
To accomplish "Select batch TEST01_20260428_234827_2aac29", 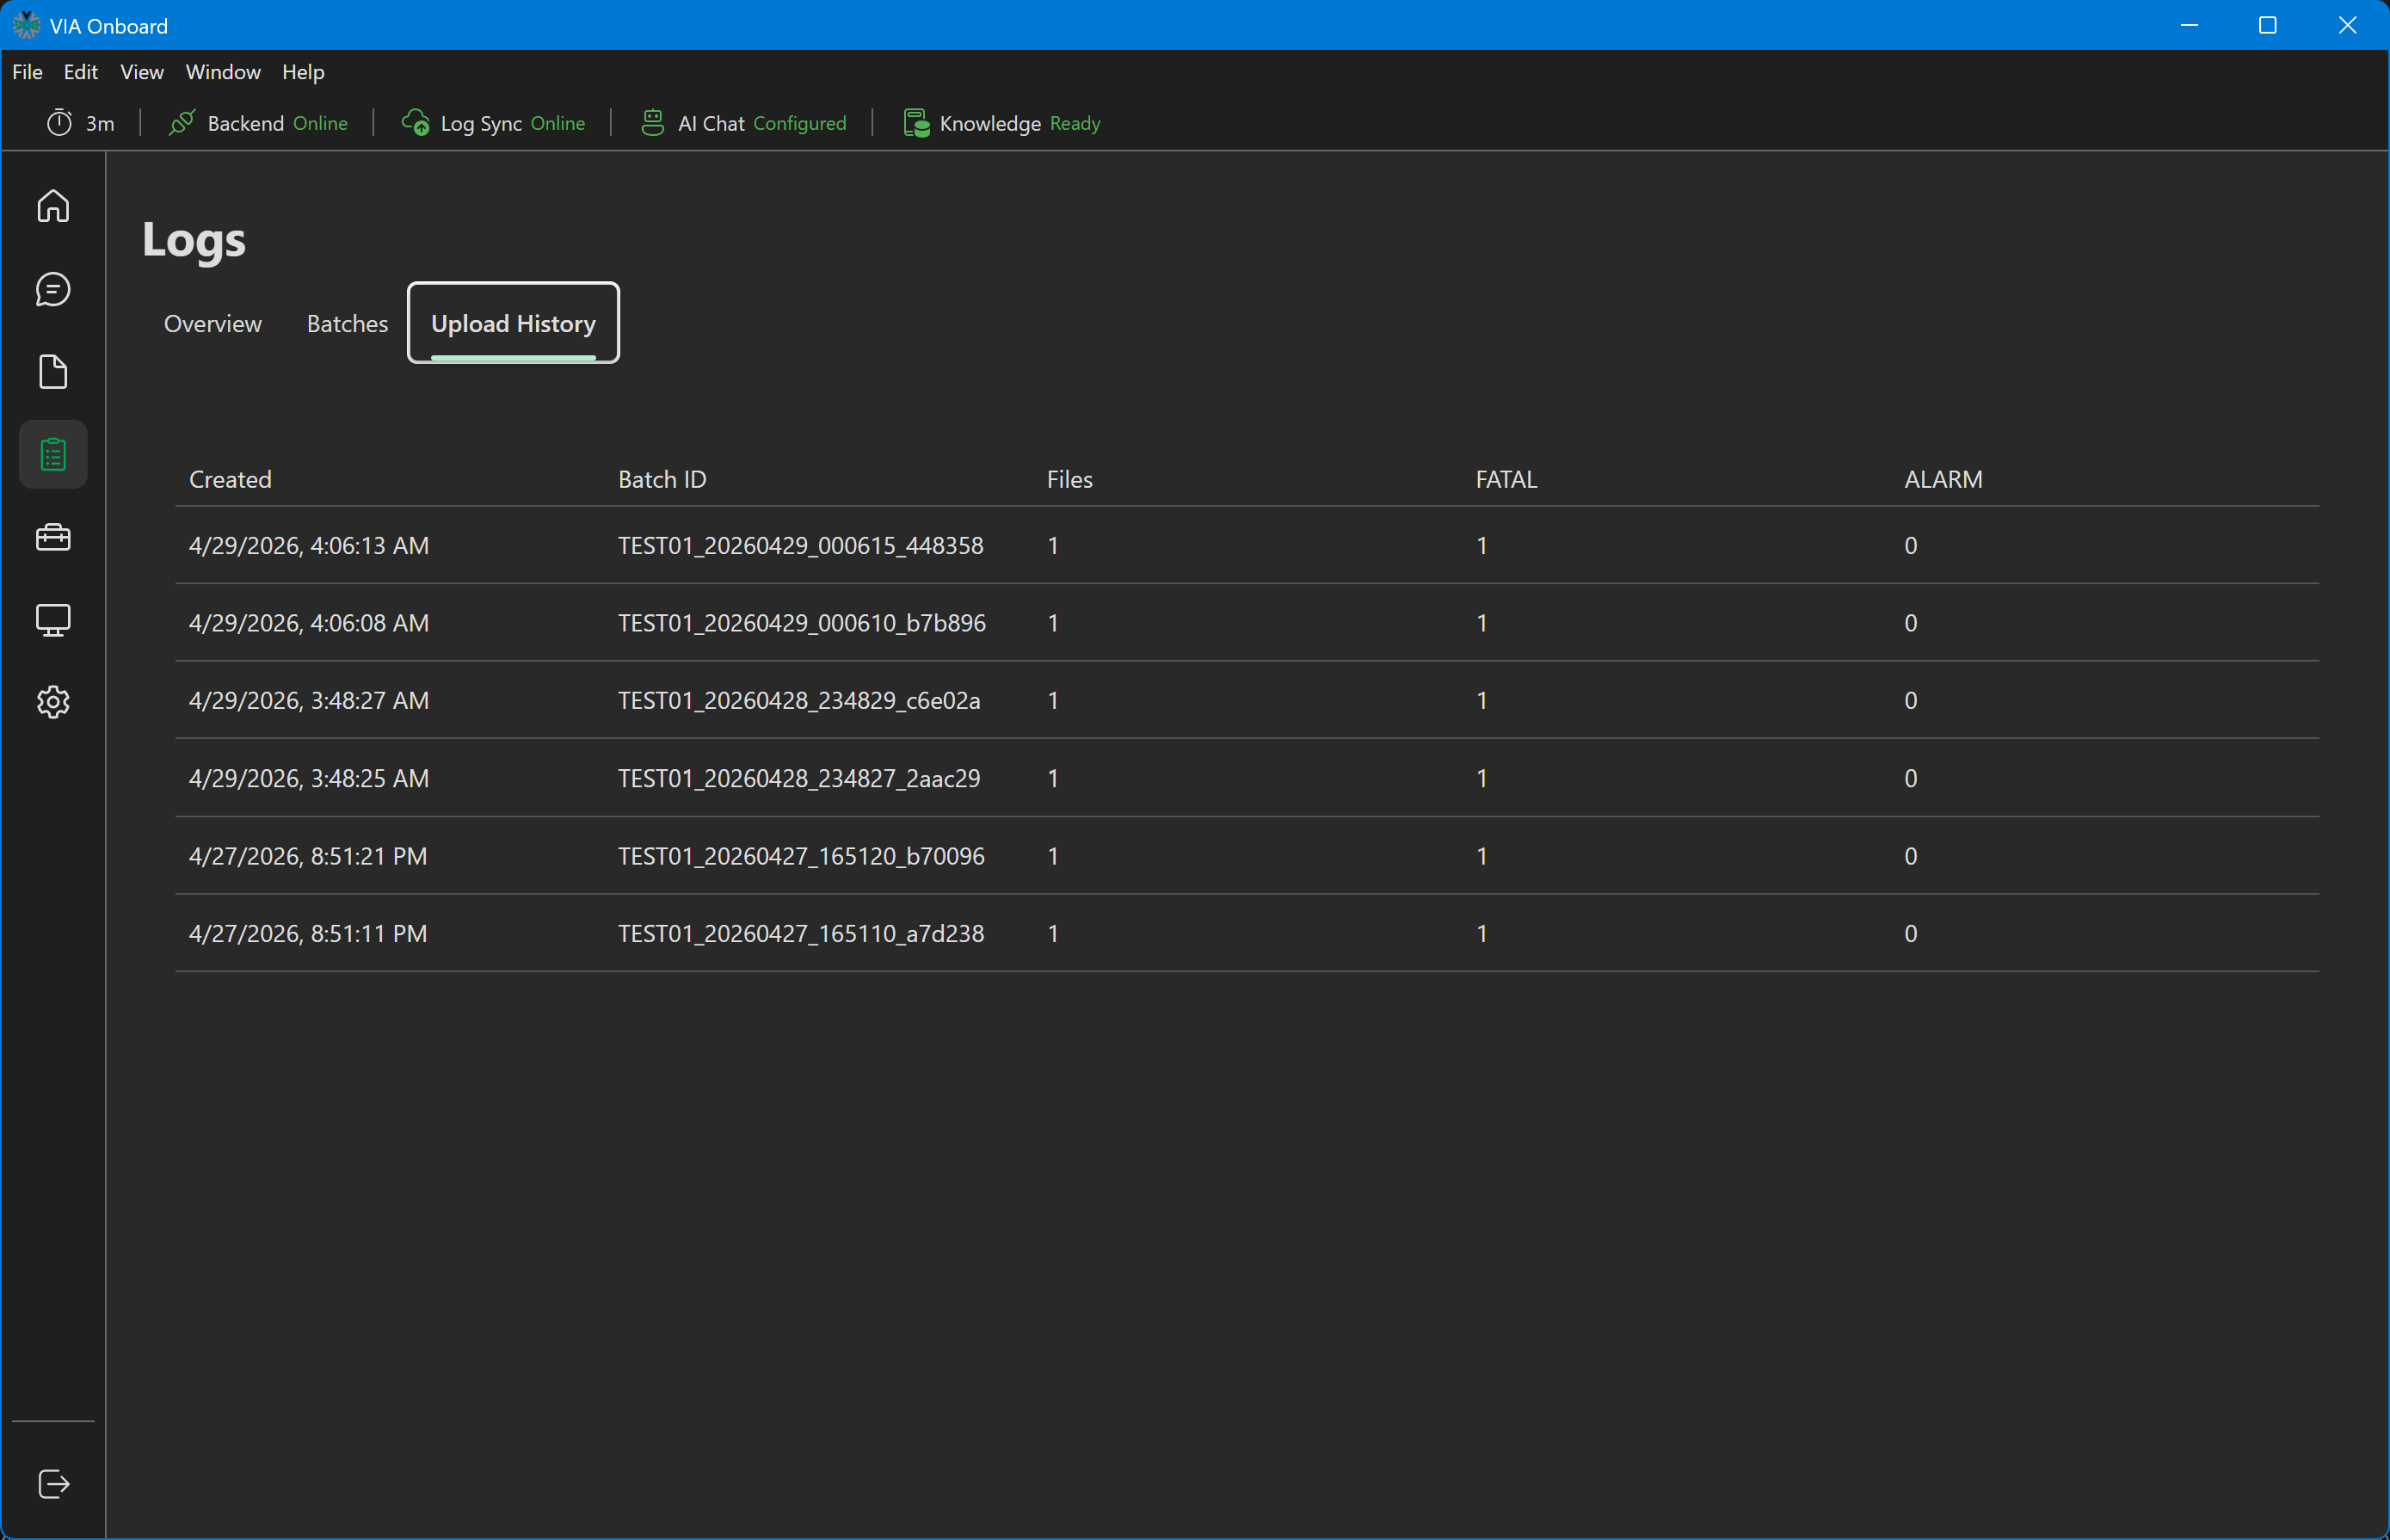I will 799,778.
